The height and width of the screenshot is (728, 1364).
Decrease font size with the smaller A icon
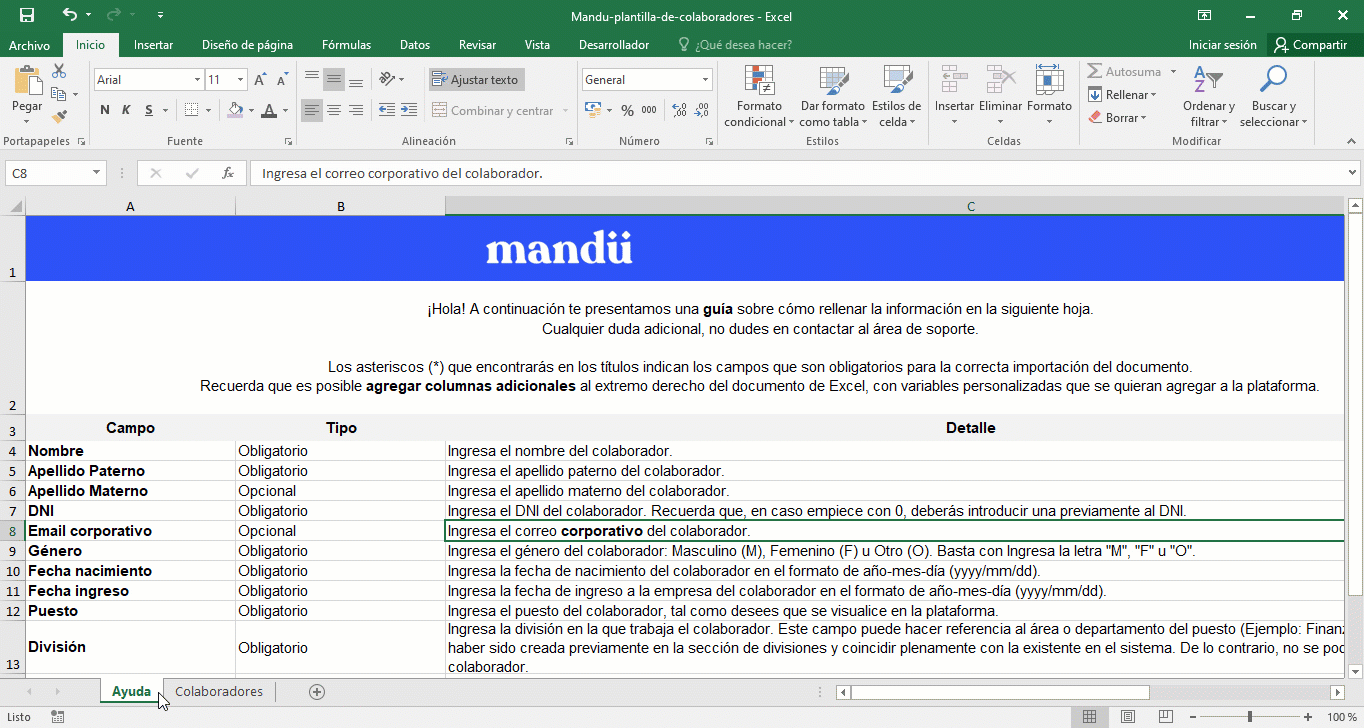282,79
